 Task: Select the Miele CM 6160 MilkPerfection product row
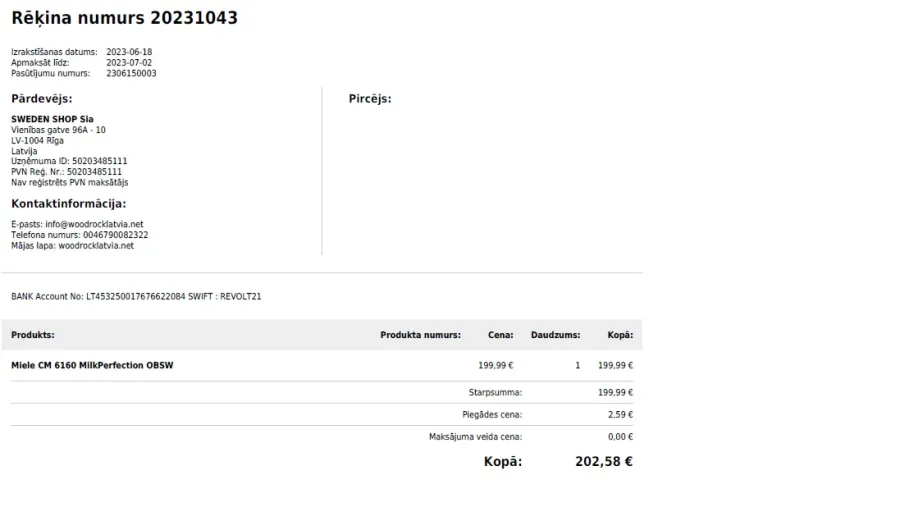point(322,366)
